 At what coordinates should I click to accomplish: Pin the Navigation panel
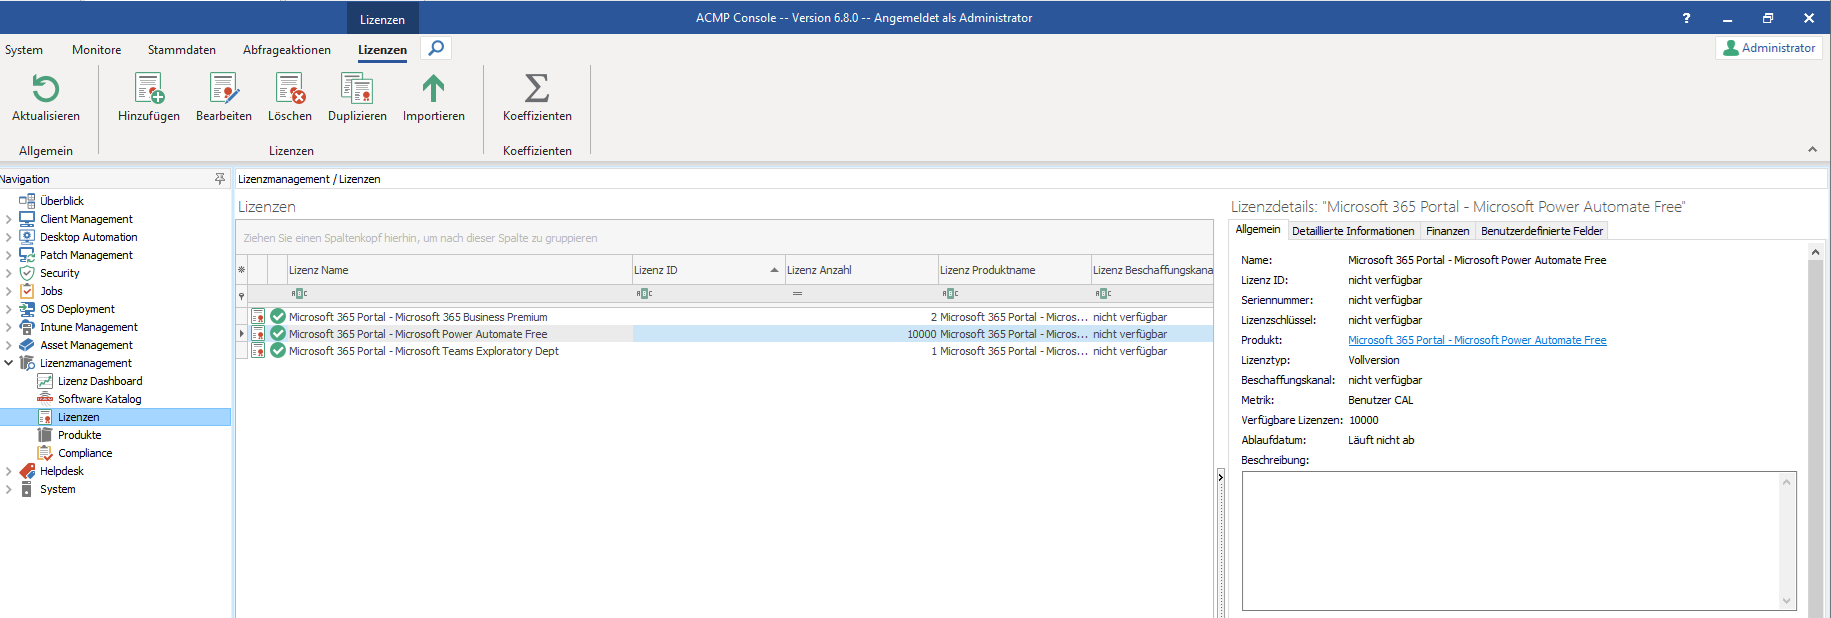pyautogui.click(x=220, y=179)
